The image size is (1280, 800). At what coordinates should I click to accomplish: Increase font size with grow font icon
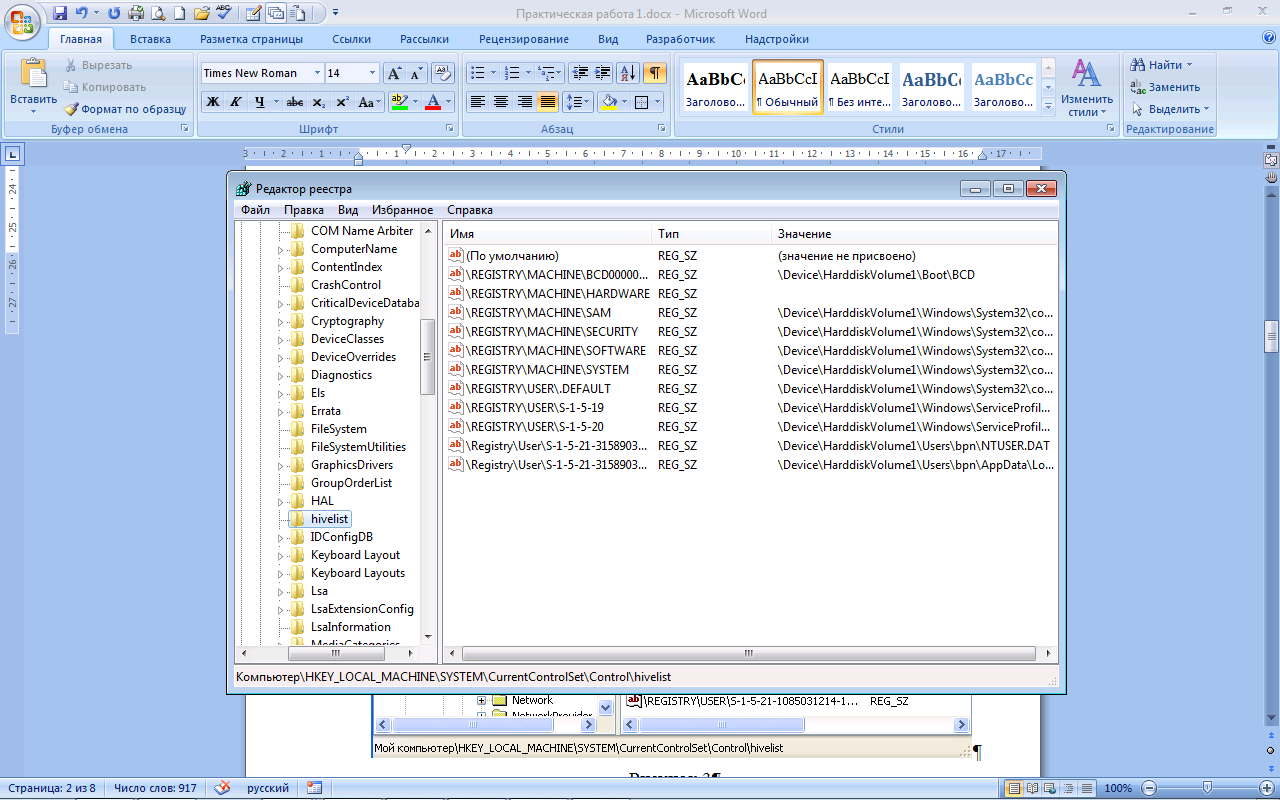click(x=394, y=73)
